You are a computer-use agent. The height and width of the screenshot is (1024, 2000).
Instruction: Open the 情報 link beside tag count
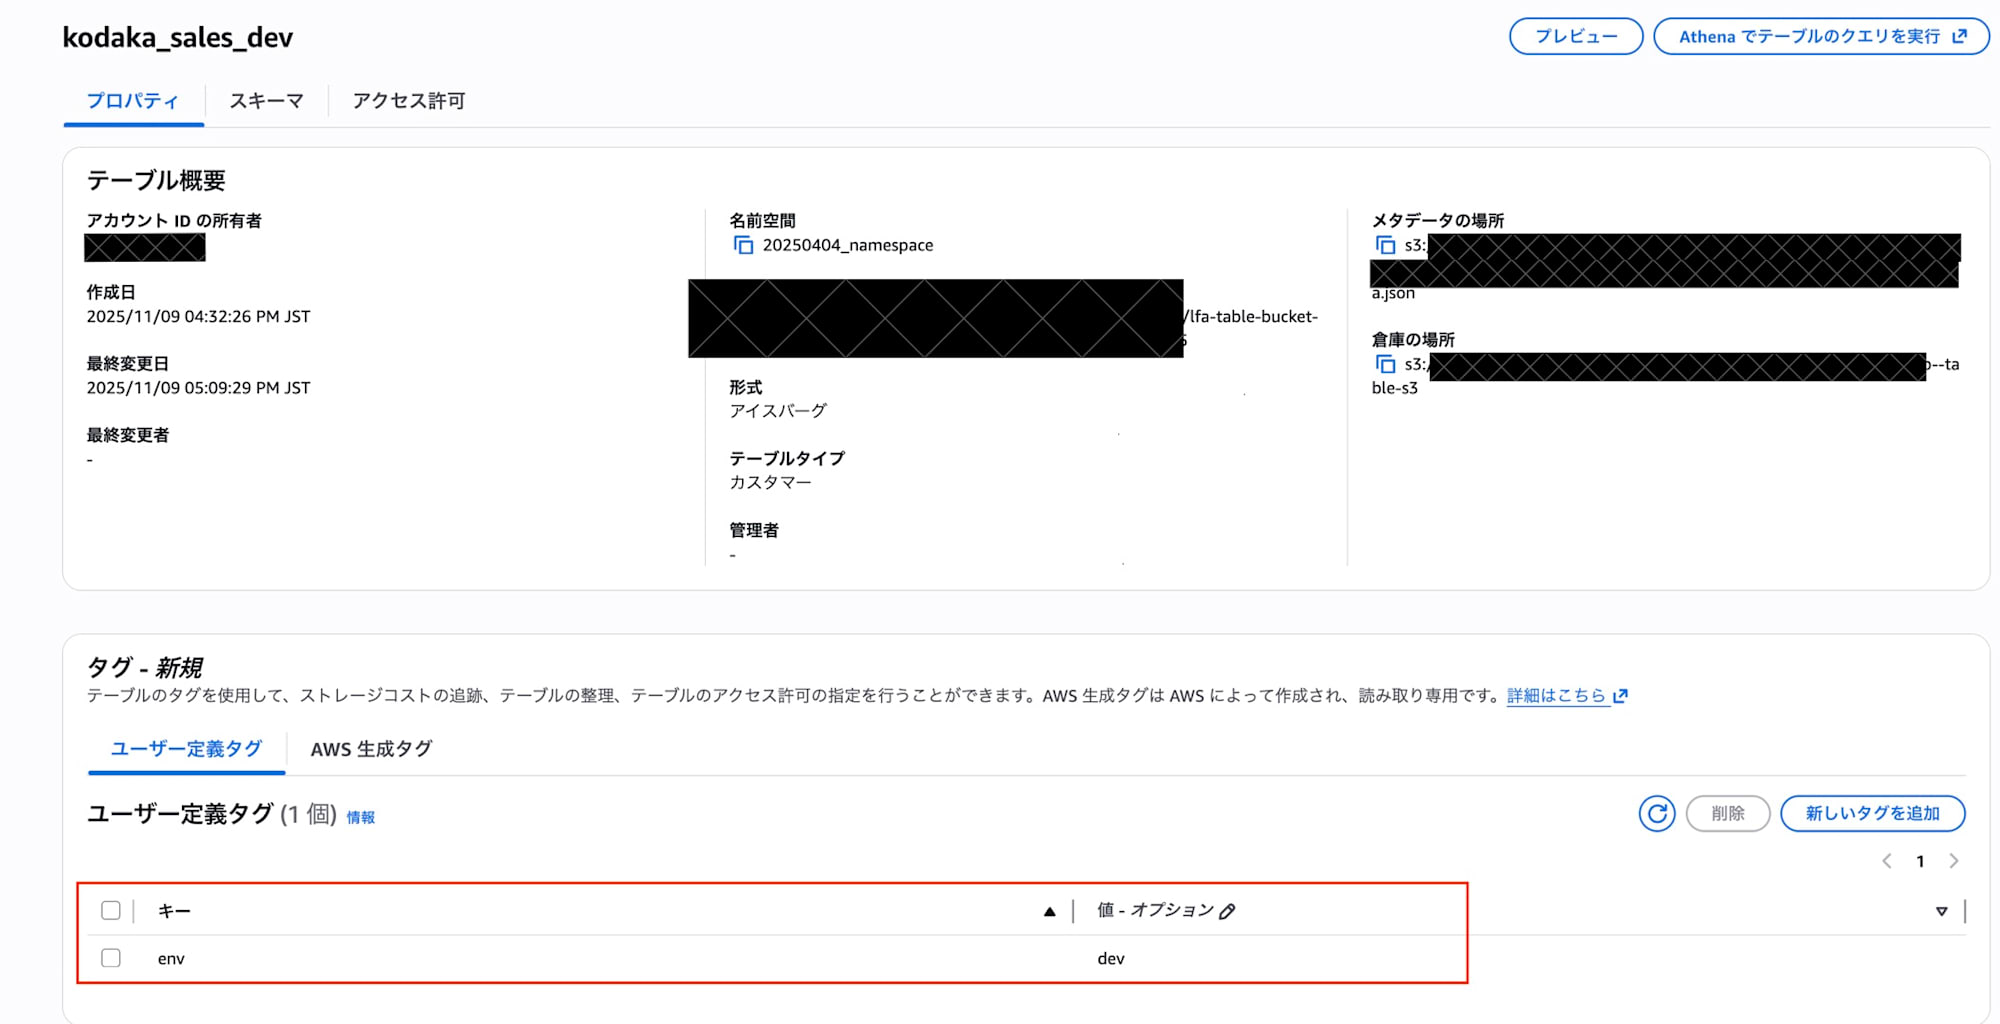pos(361,818)
